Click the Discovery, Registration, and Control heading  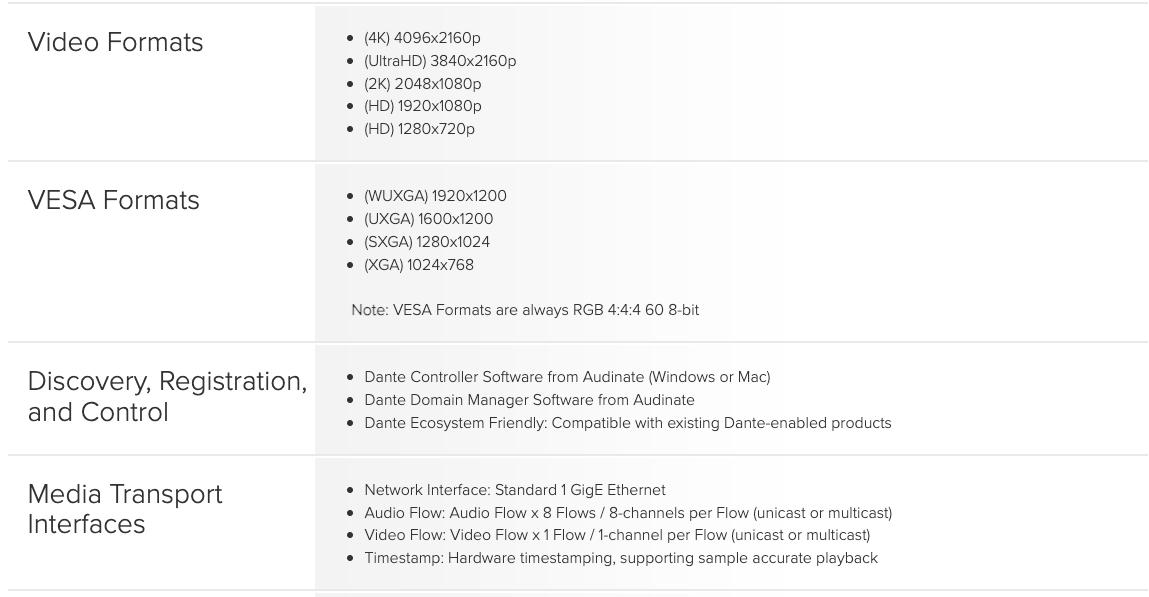[x=167, y=396]
